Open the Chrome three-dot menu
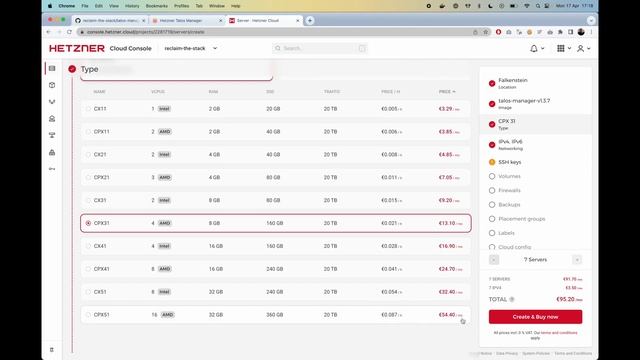640x360 pixels. (591, 32)
